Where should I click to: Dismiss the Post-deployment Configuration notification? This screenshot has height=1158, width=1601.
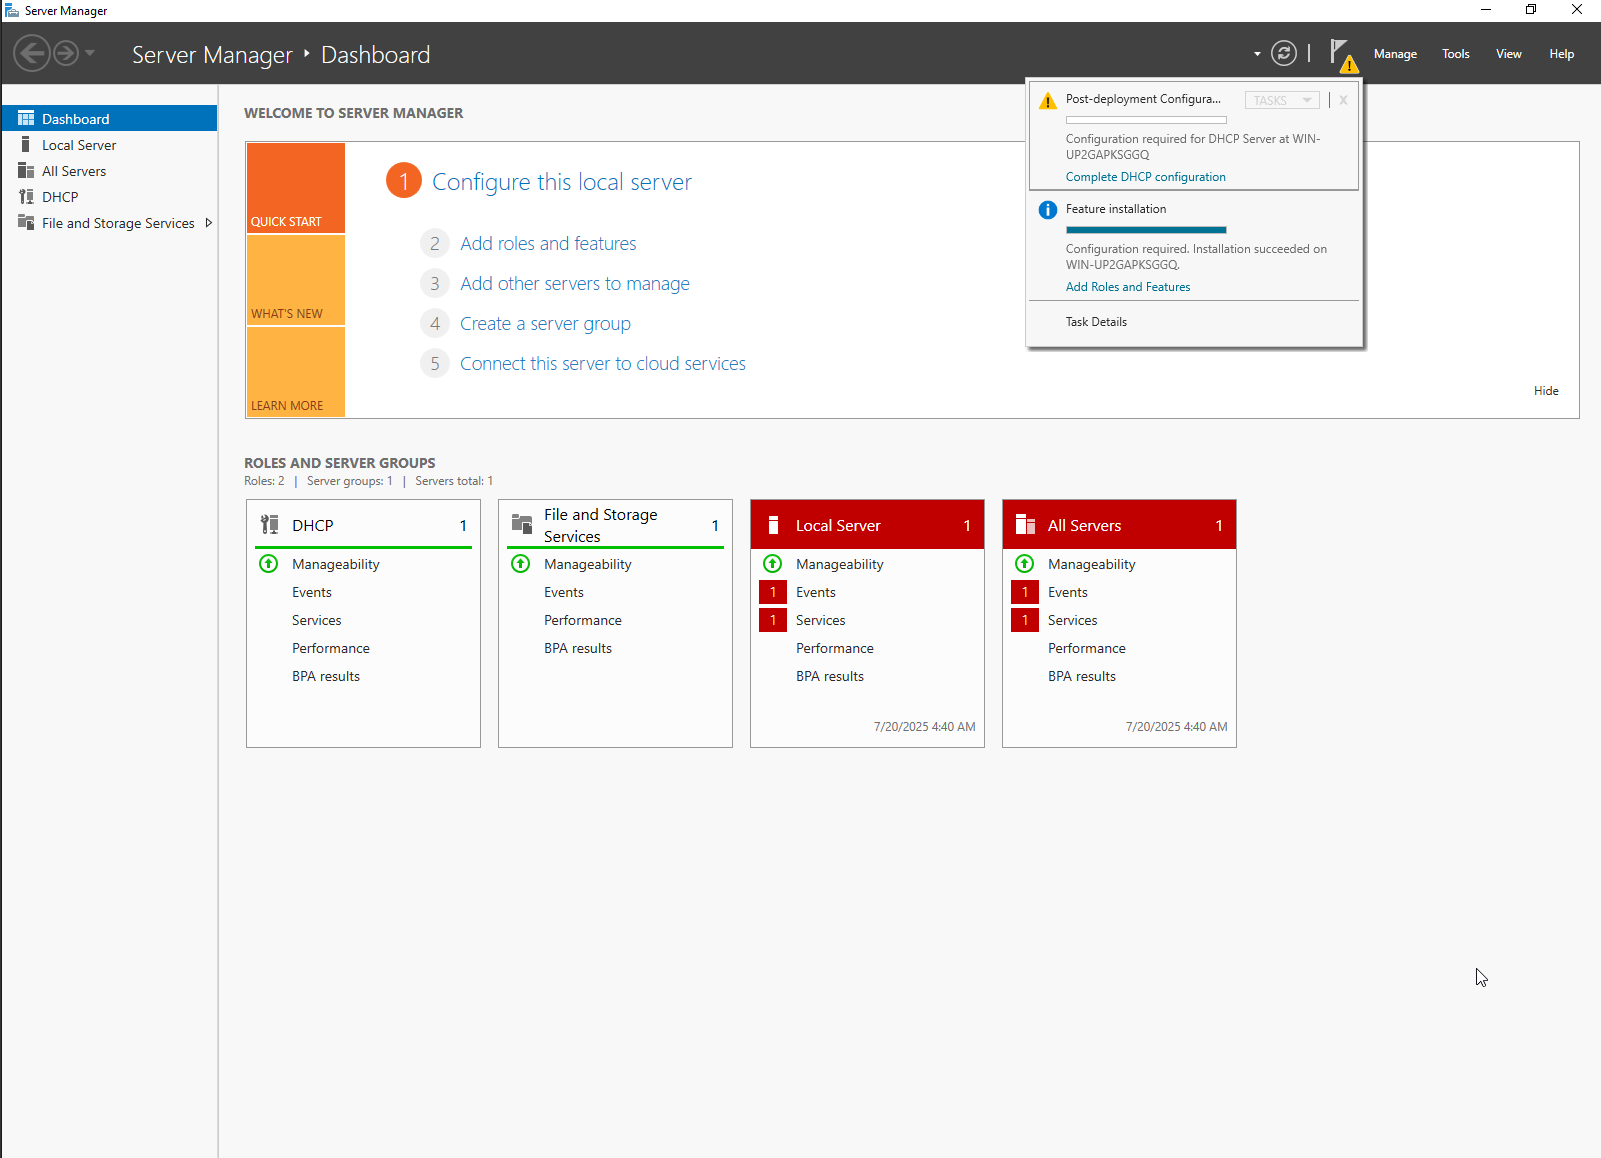pyautogui.click(x=1343, y=100)
